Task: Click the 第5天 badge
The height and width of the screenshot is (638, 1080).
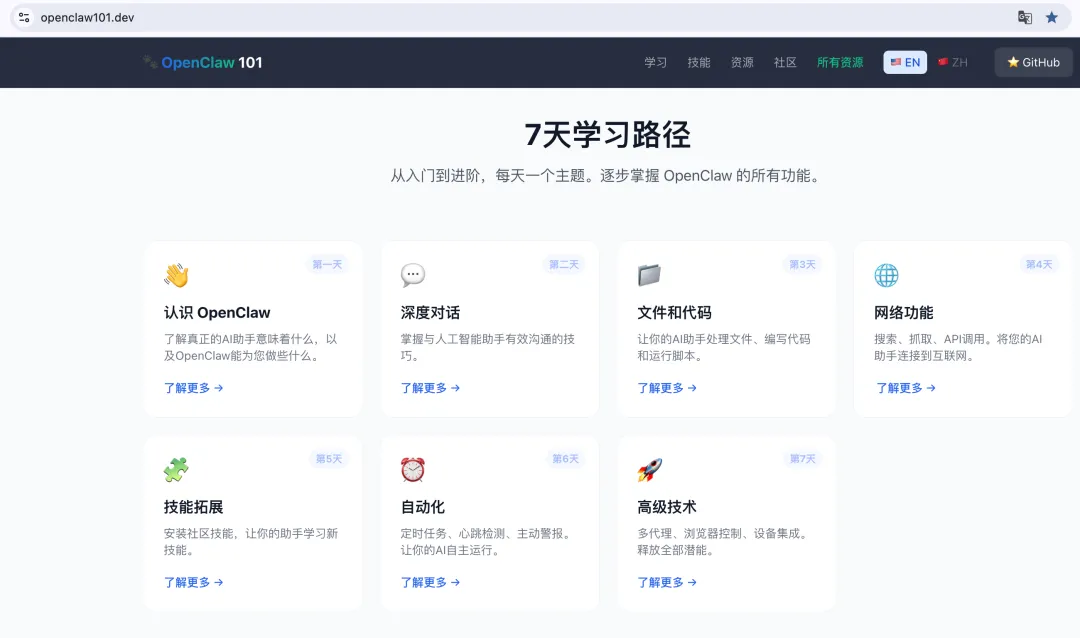Action: [329, 459]
